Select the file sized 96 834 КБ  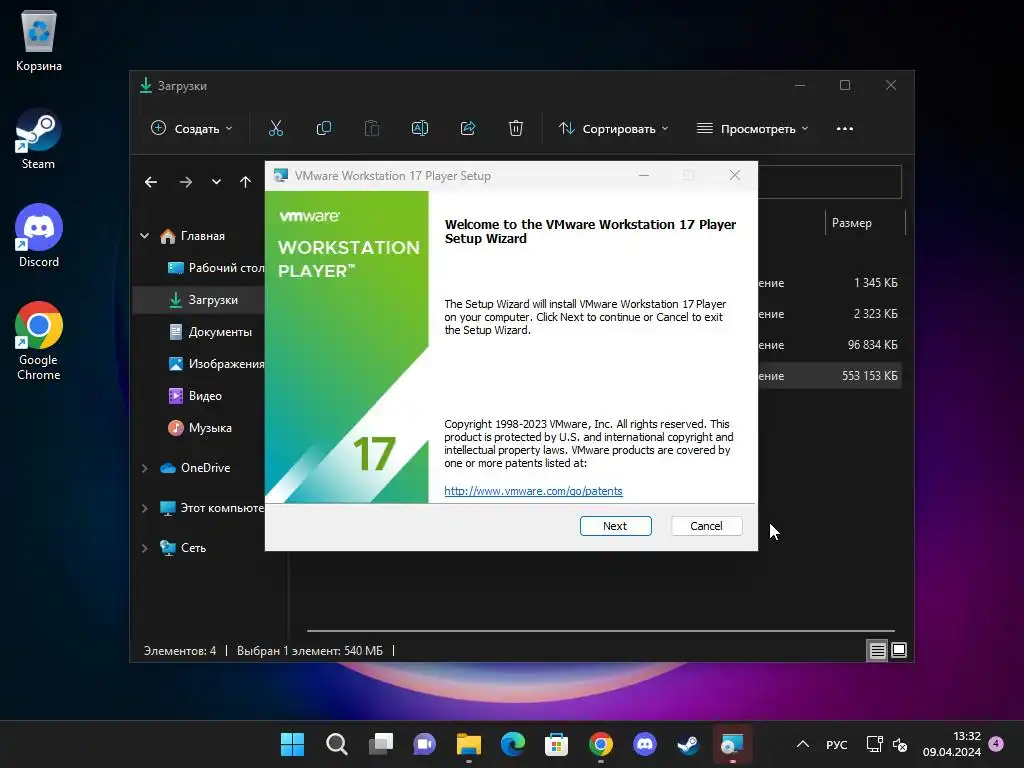[x=829, y=345]
